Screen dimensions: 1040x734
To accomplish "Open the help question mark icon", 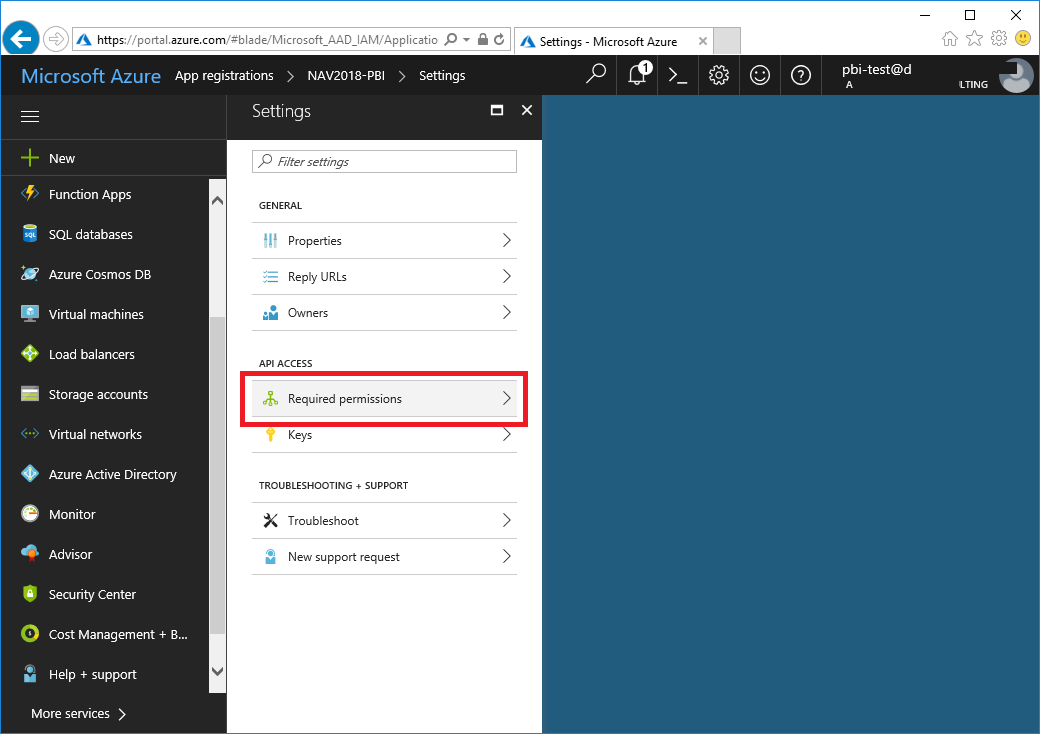I will [x=801, y=75].
